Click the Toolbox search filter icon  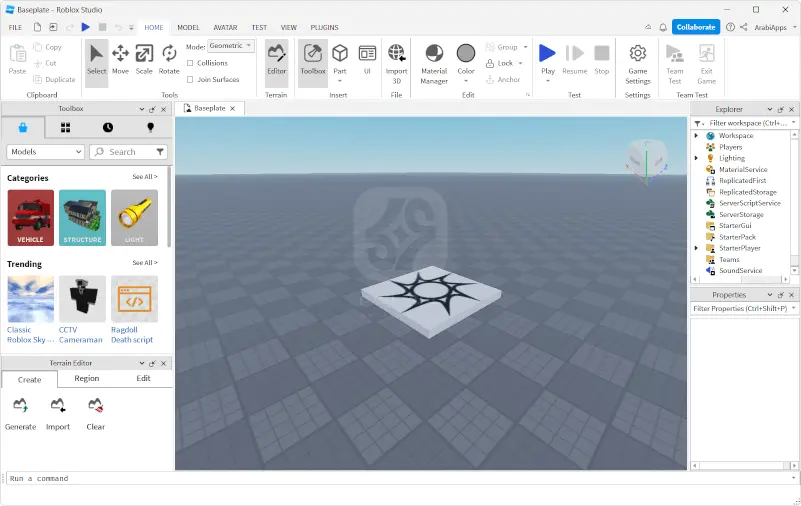pyautogui.click(x=160, y=152)
